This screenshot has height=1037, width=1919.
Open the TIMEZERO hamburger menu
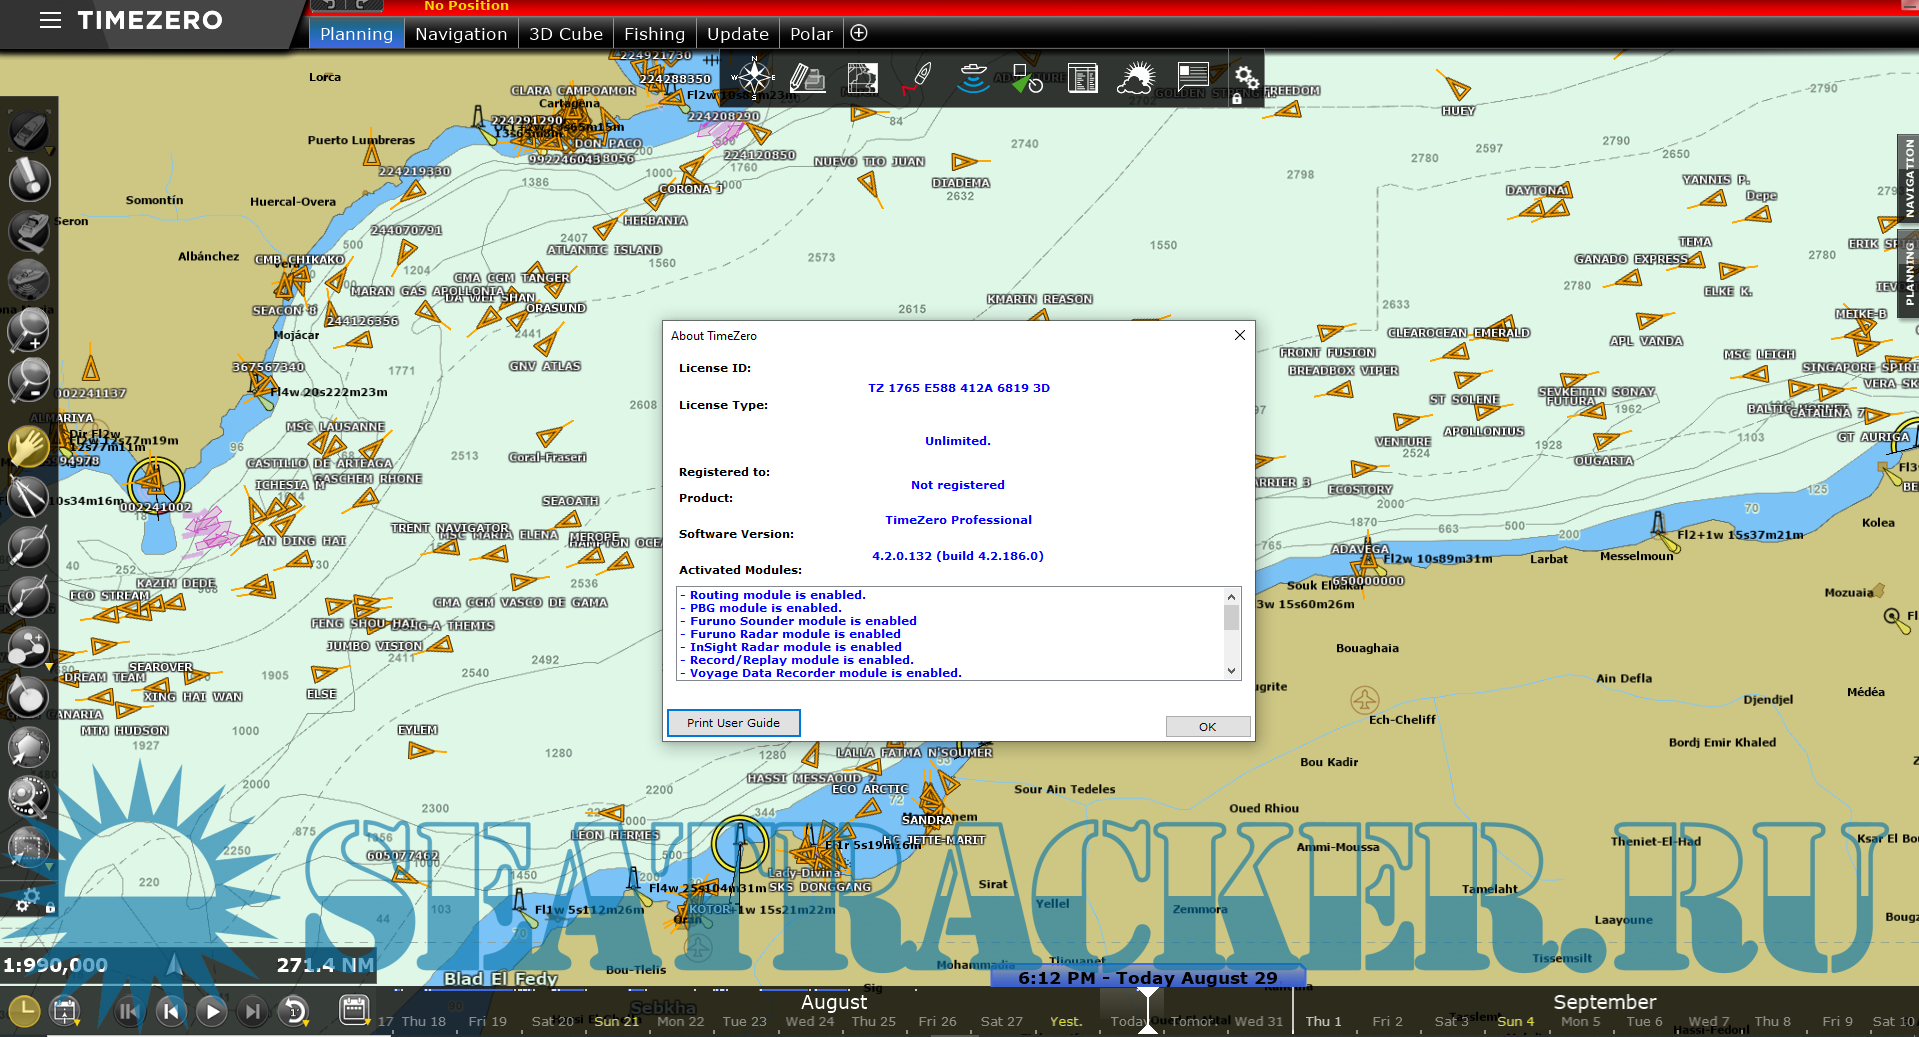[50, 21]
